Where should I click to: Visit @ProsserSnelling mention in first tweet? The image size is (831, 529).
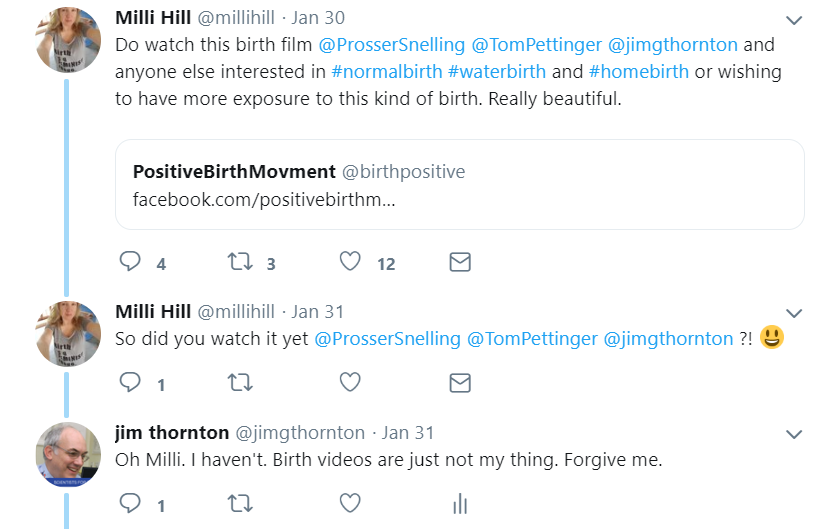click(391, 45)
